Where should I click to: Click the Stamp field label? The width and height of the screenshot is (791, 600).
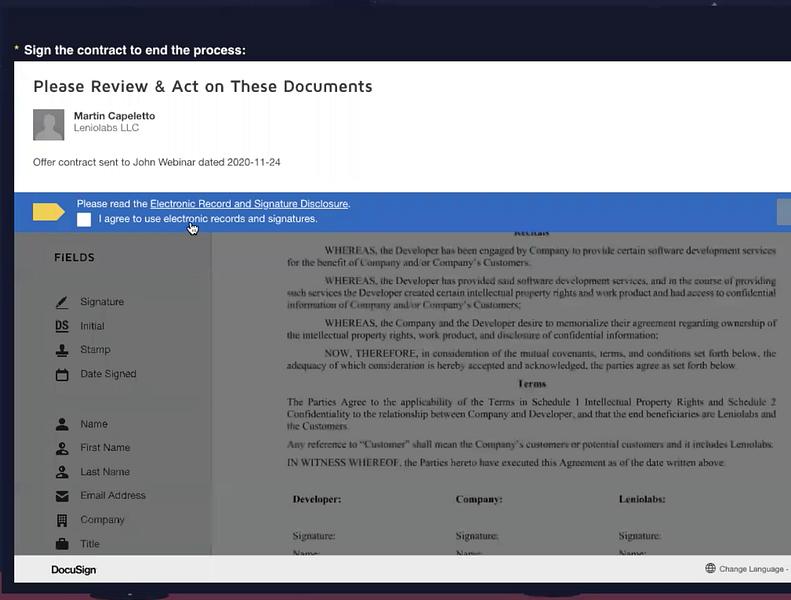tap(95, 350)
